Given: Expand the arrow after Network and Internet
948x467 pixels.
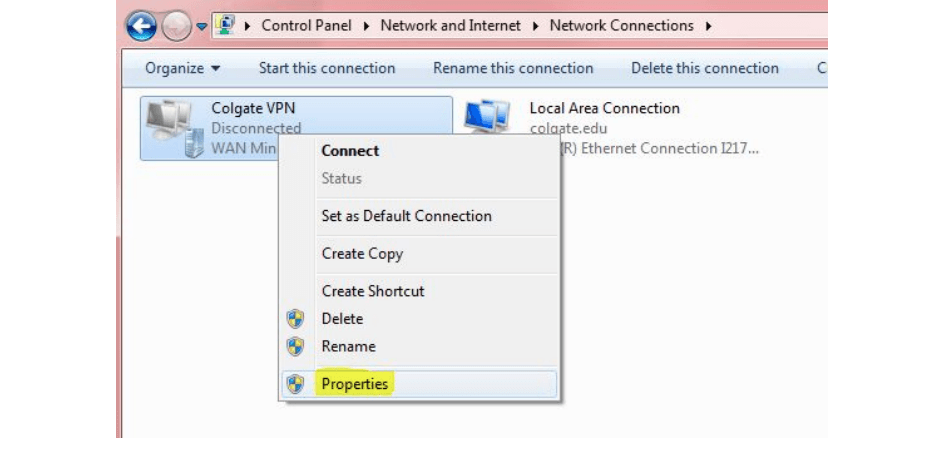Looking at the screenshot, I should coord(534,26).
